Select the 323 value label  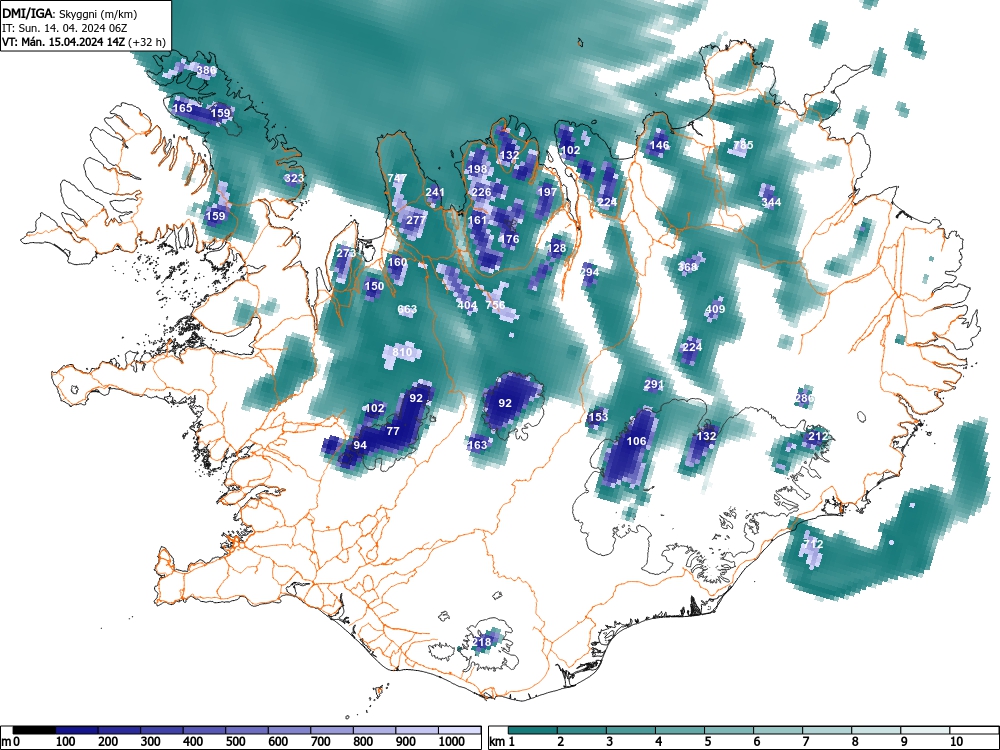click(x=294, y=178)
